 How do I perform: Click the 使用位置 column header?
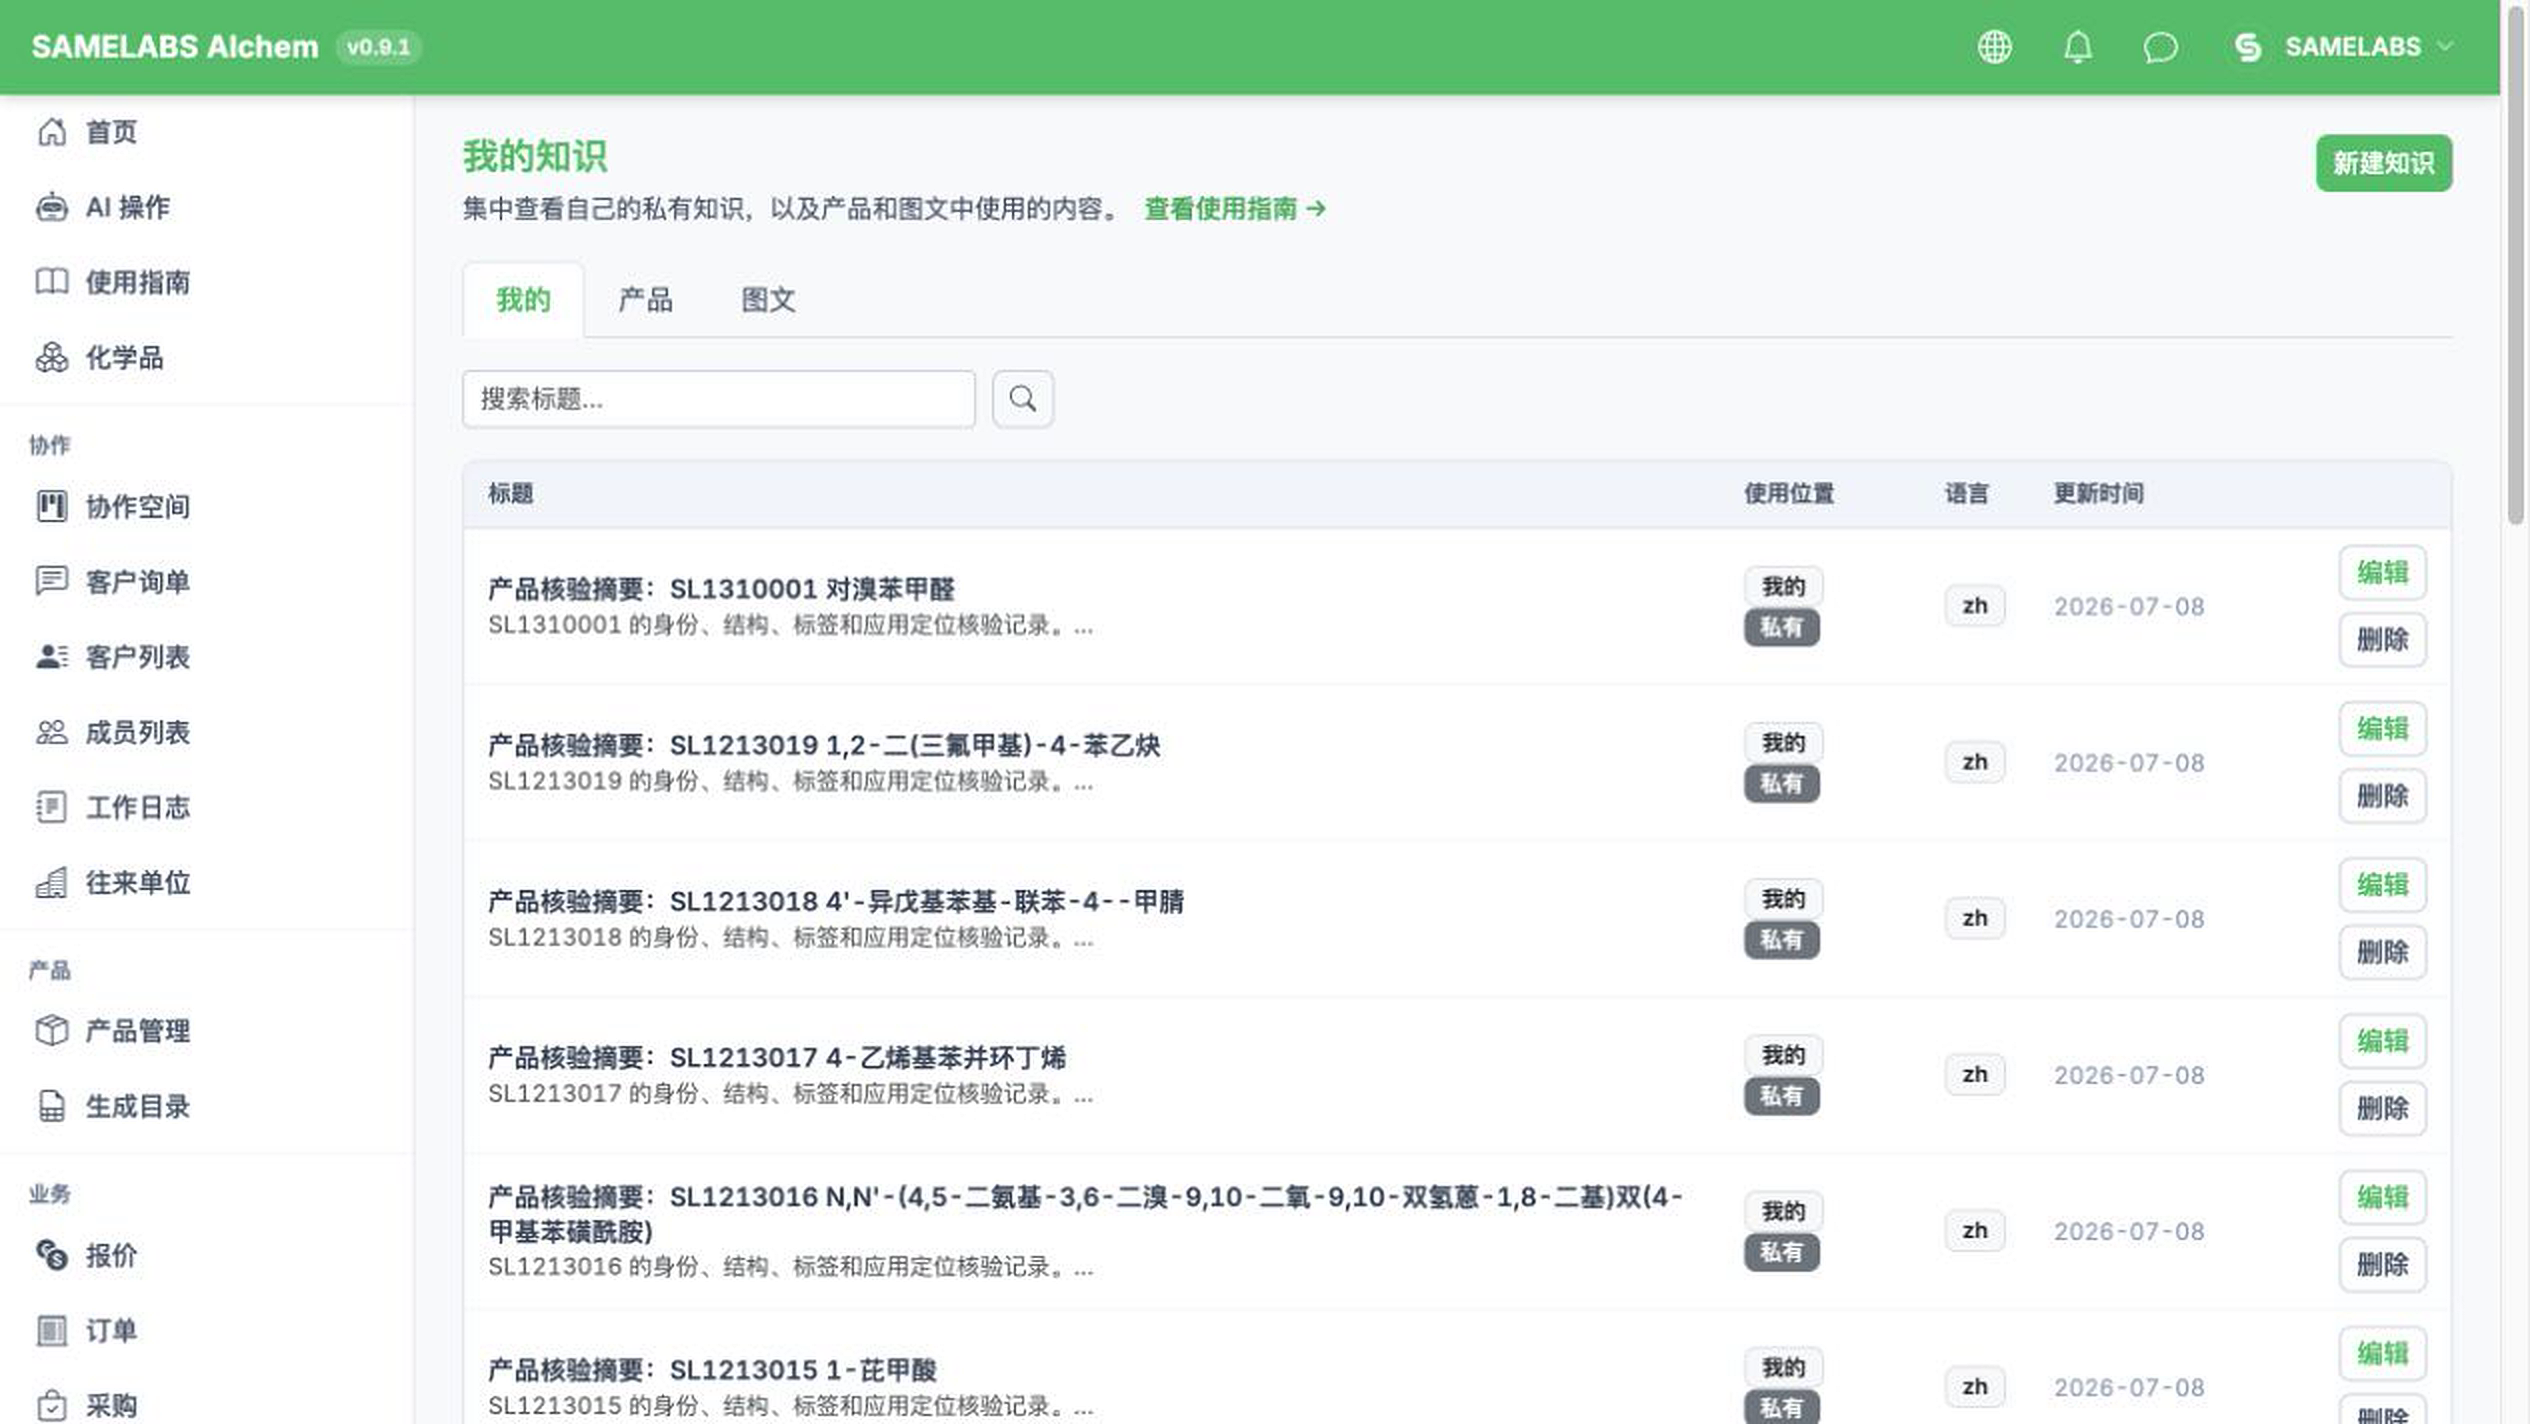pos(1788,493)
